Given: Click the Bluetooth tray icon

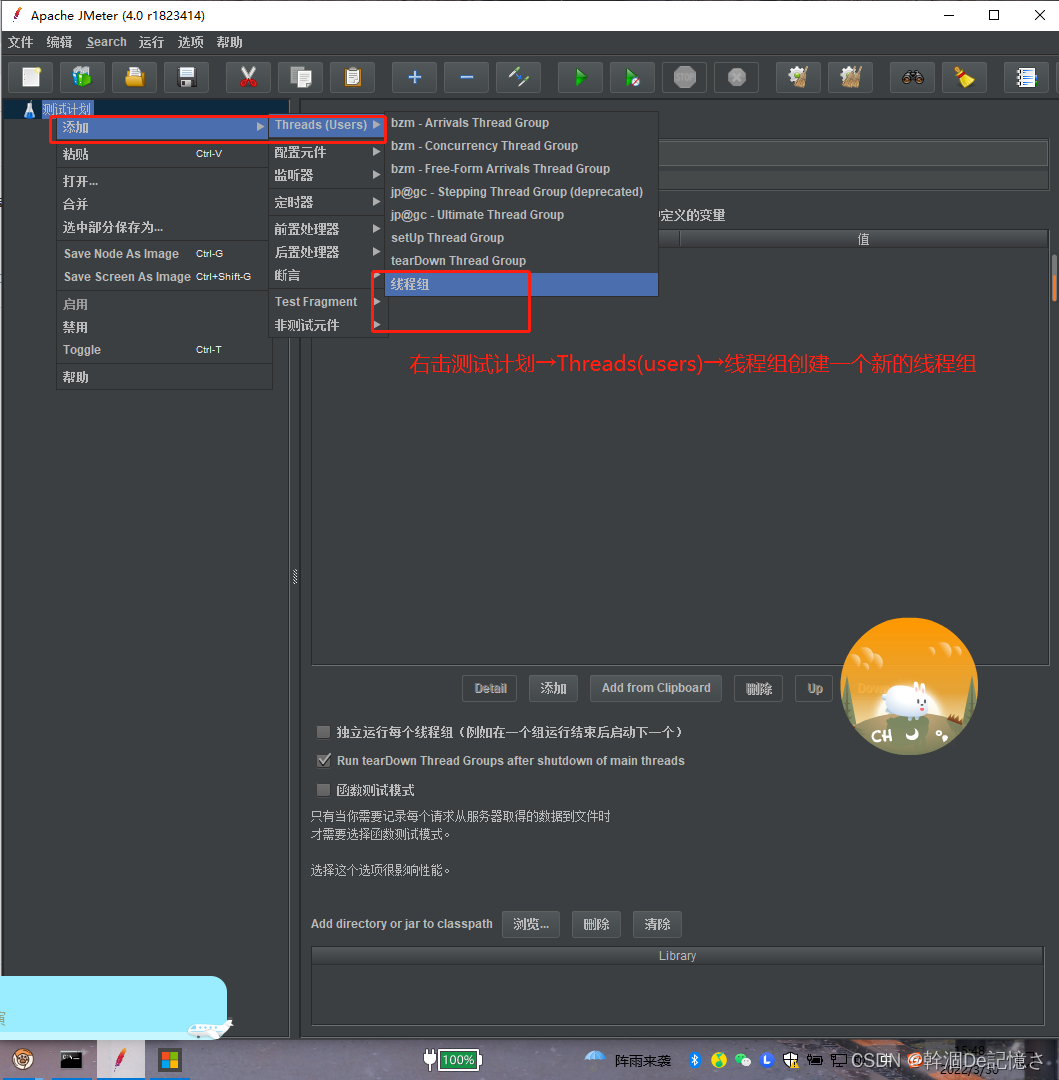Looking at the screenshot, I should click(x=694, y=1060).
